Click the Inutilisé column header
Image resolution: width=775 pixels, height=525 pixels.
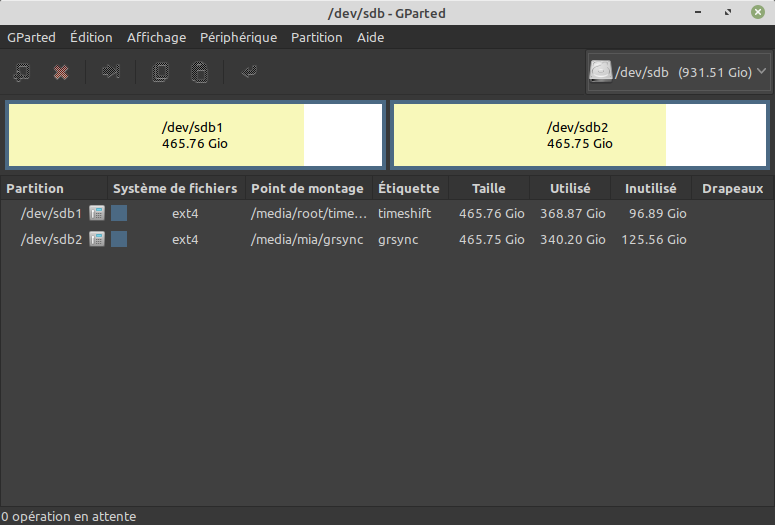pyautogui.click(x=651, y=188)
